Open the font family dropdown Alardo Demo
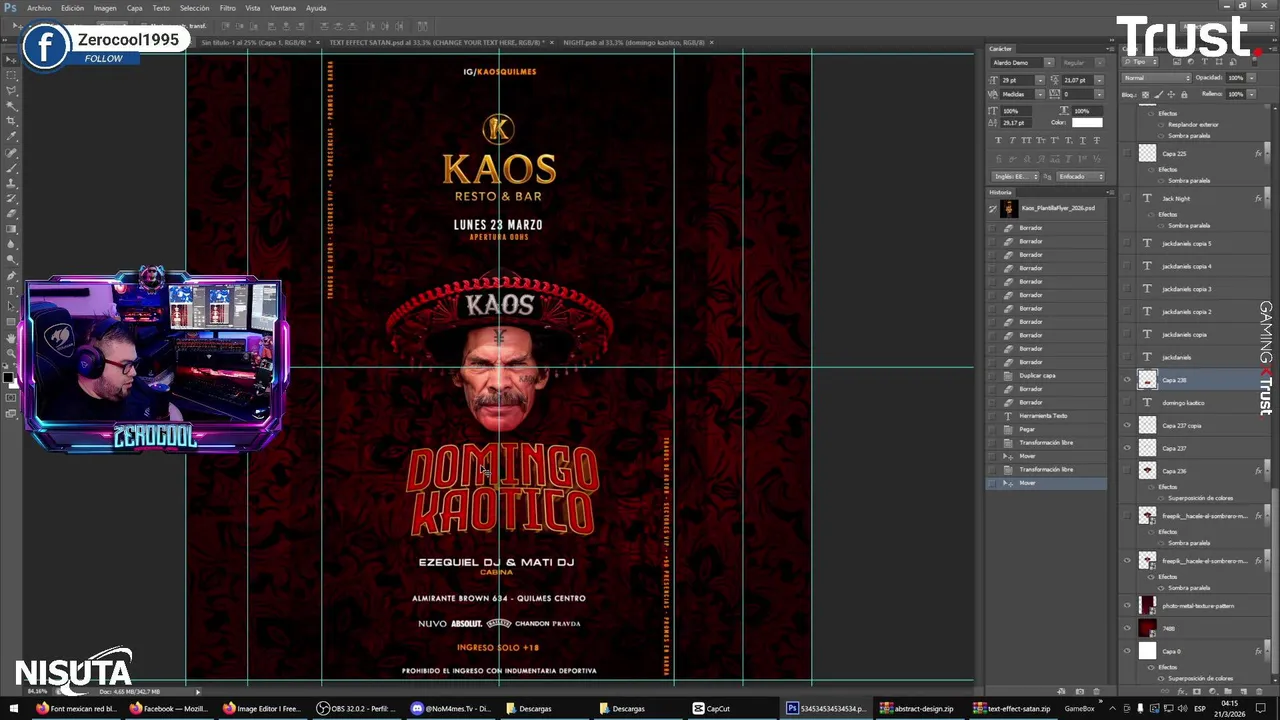This screenshot has width=1280, height=720. (1049, 63)
